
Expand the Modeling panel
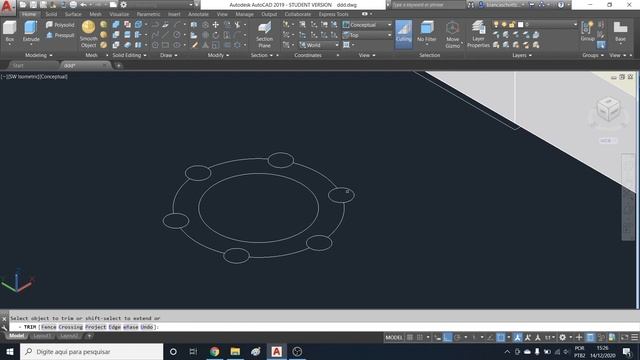click(39, 55)
